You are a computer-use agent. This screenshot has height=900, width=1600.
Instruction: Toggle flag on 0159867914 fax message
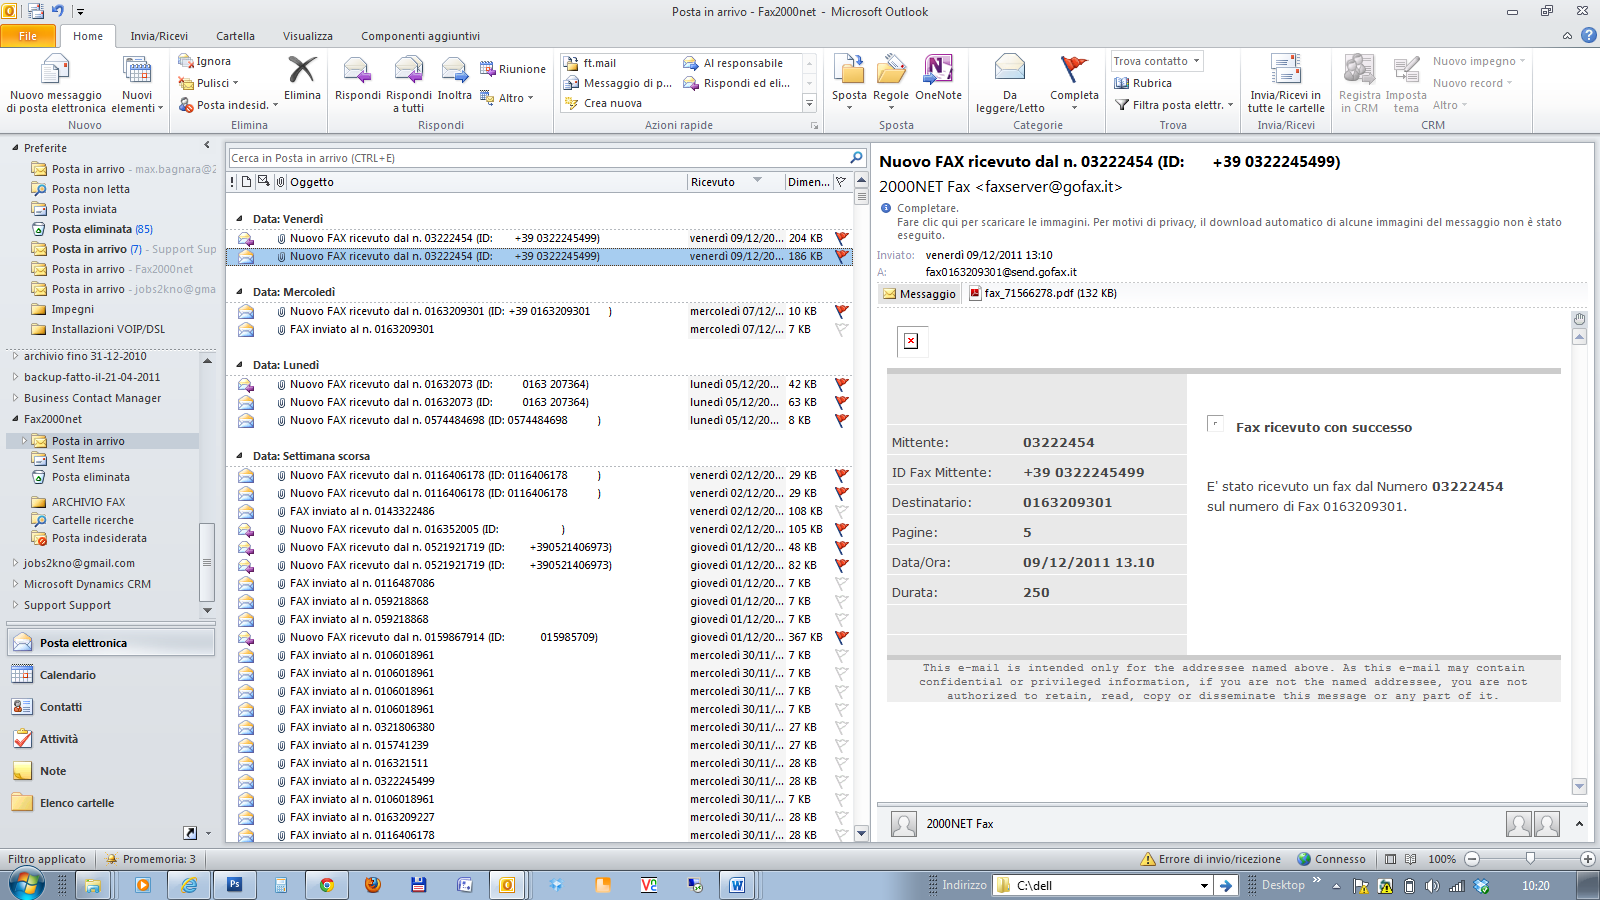[841, 637]
